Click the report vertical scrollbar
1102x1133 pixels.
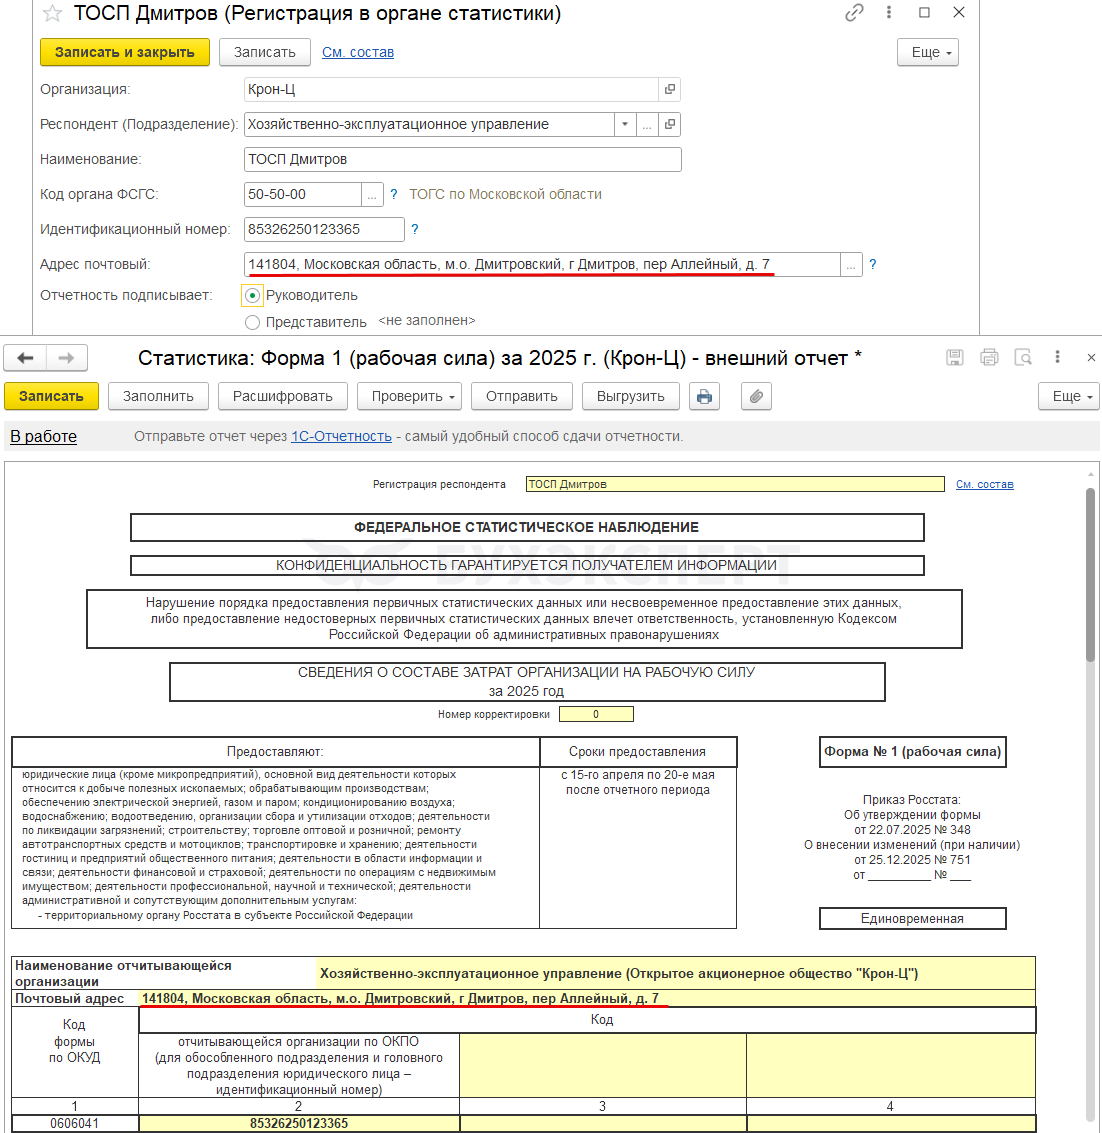click(x=1090, y=574)
